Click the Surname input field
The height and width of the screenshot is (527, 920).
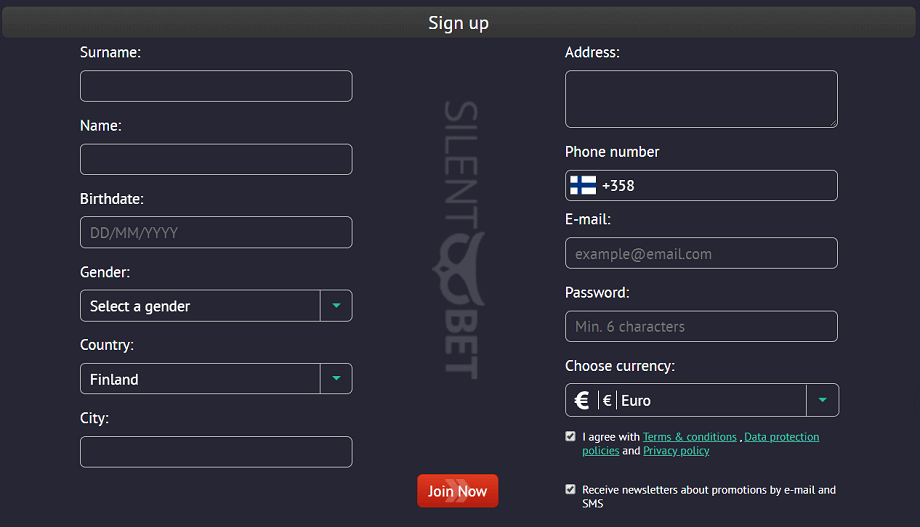pyautogui.click(x=216, y=86)
